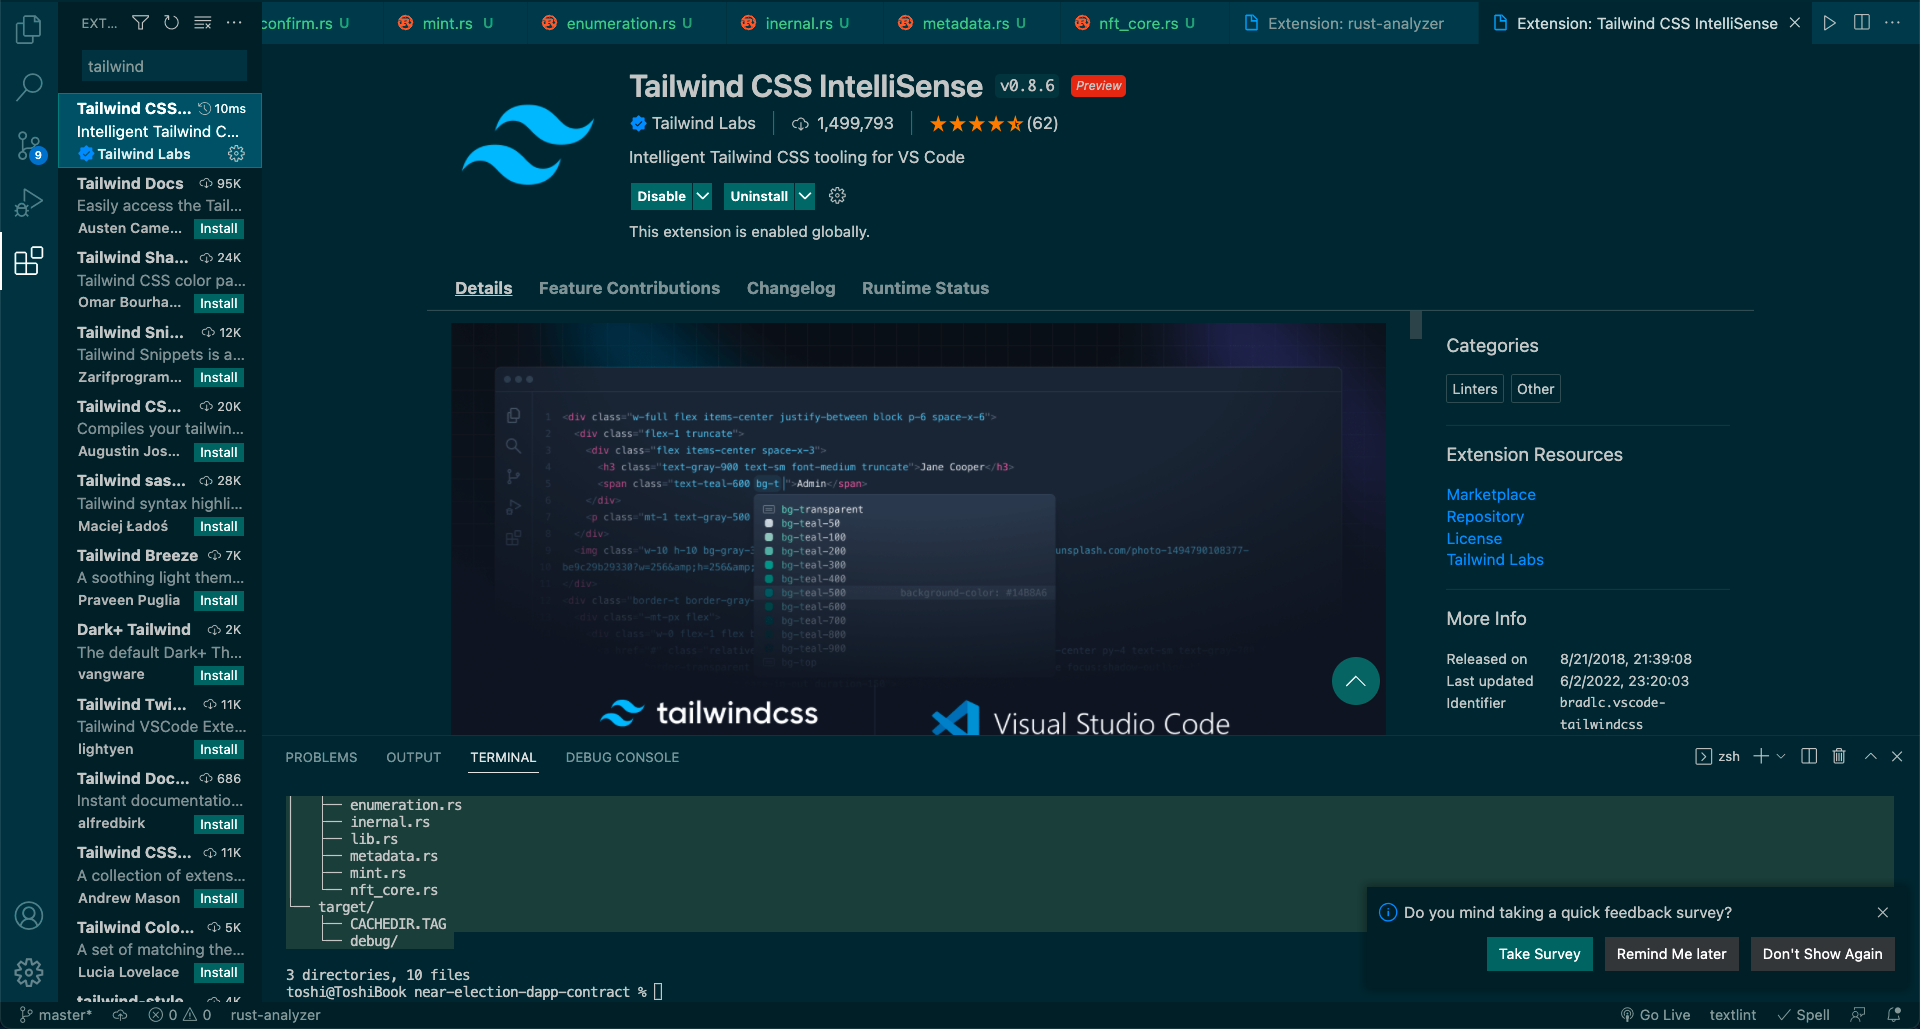
Task: Synchronize changes icon in status bar
Action: 120,1014
